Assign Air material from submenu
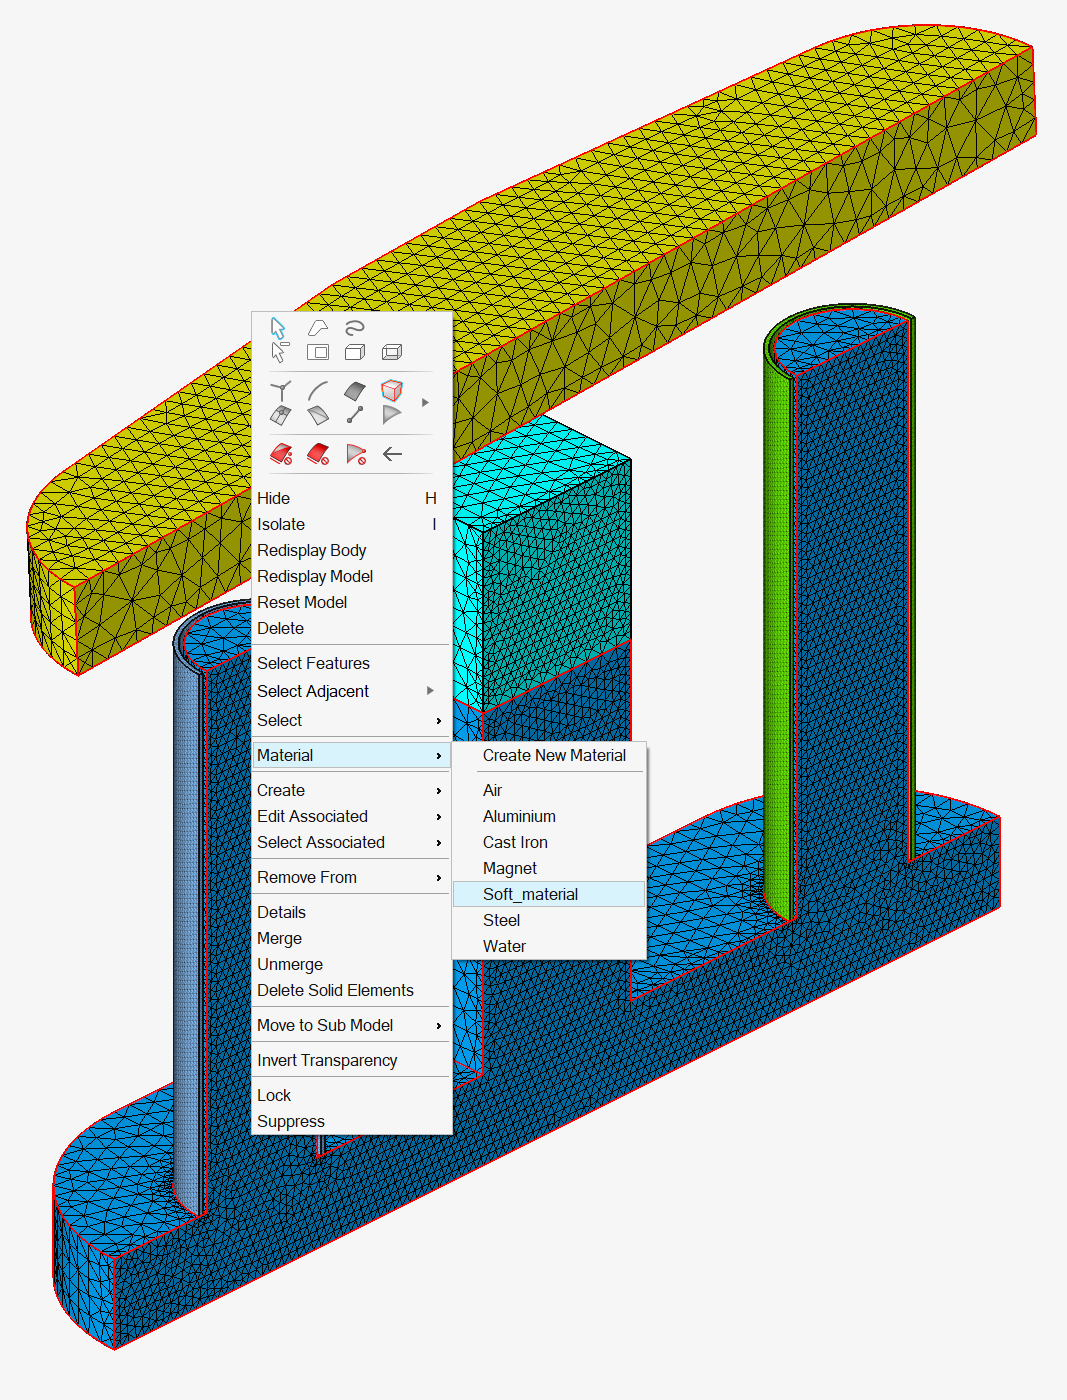This screenshot has width=1067, height=1400. click(x=549, y=790)
